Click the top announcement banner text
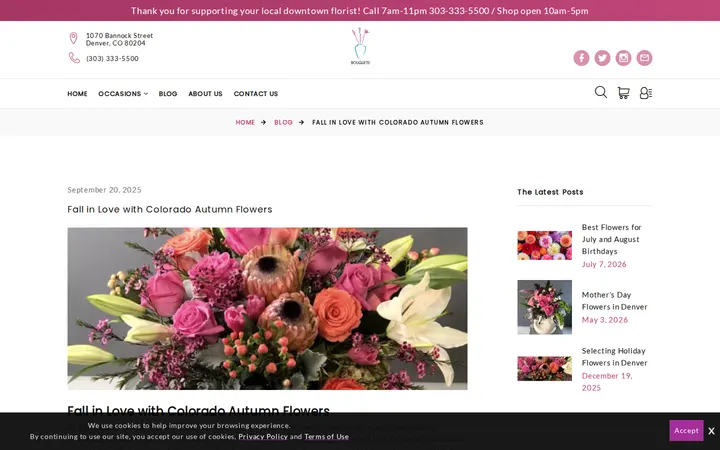This screenshot has height=450, width=720. 360,11
